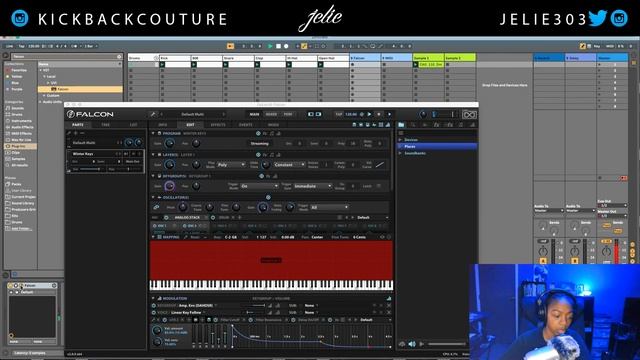Open the Twitter bird icon in banner

pyautogui.click(x=598, y=18)
